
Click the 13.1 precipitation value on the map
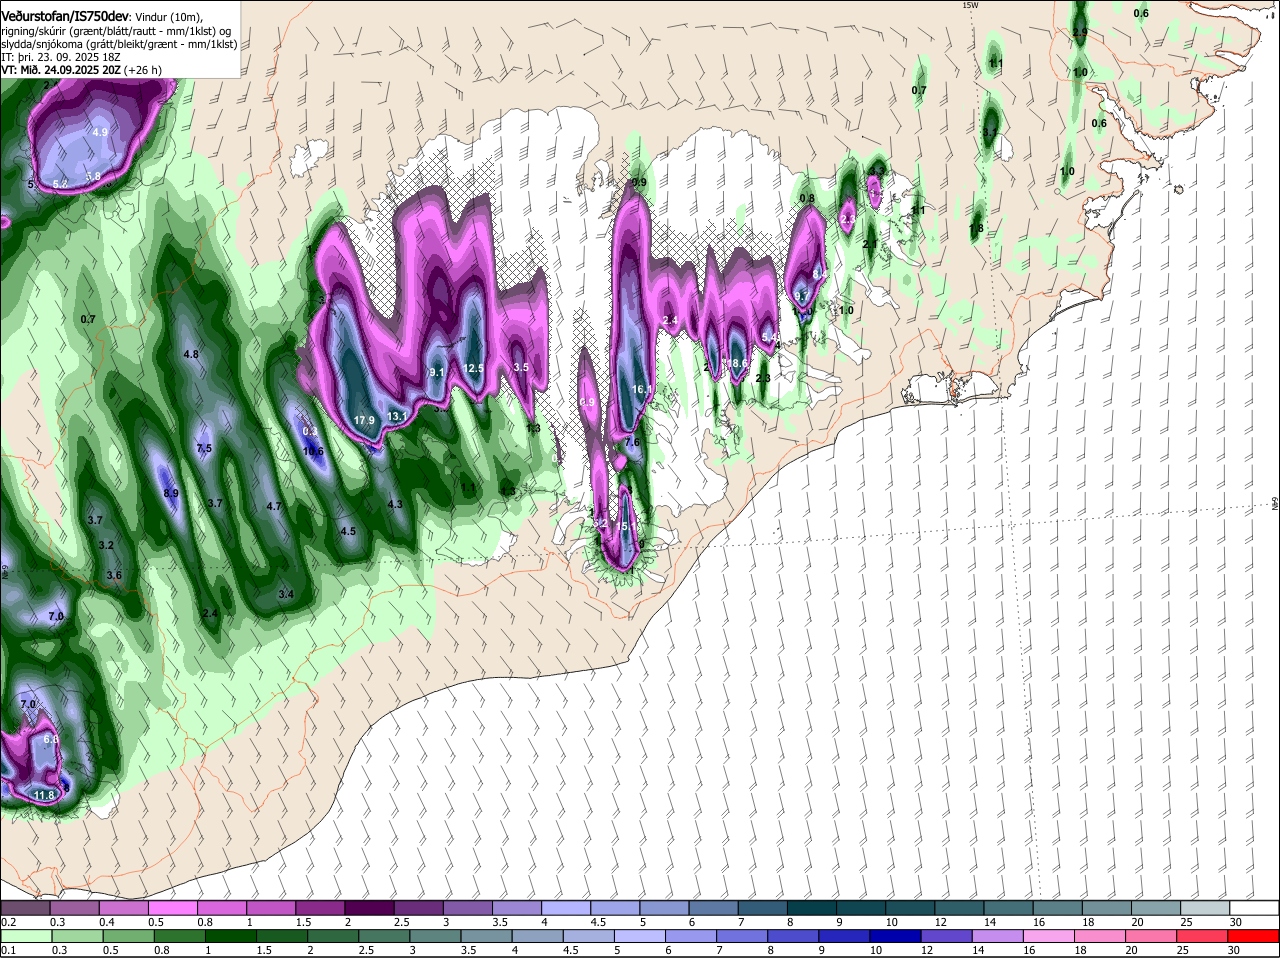(x=397, y=416)
